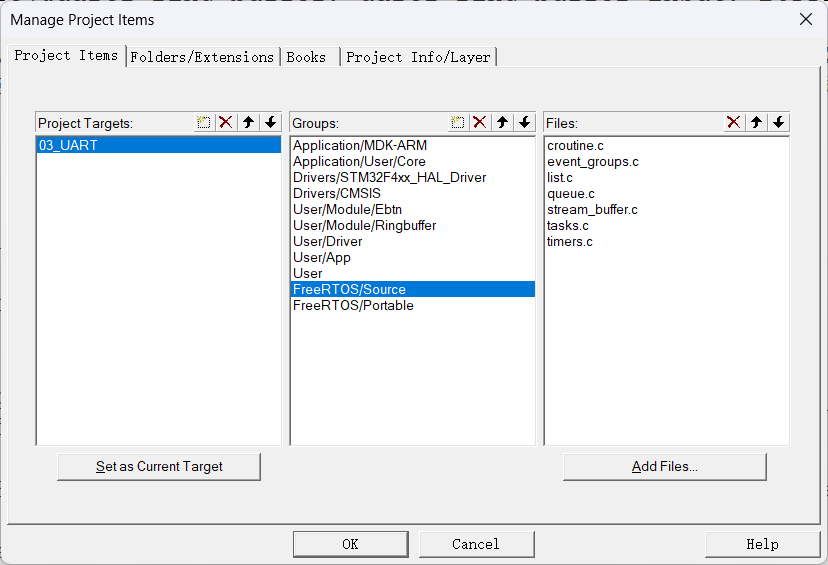Move project target down
This screenshot has width=828, height=565.
point(270,123)
